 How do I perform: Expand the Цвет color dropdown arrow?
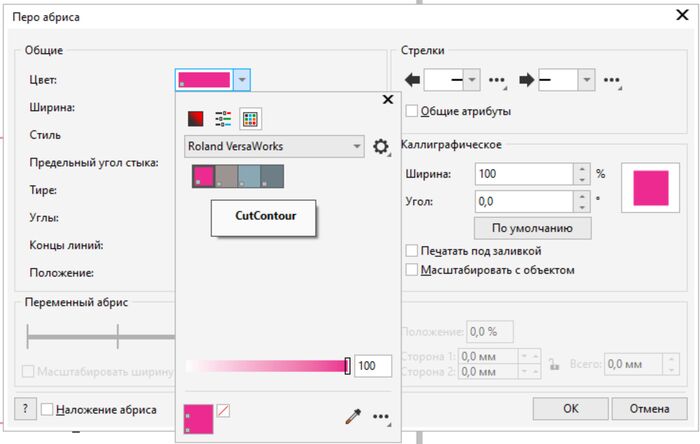[243, 80]
